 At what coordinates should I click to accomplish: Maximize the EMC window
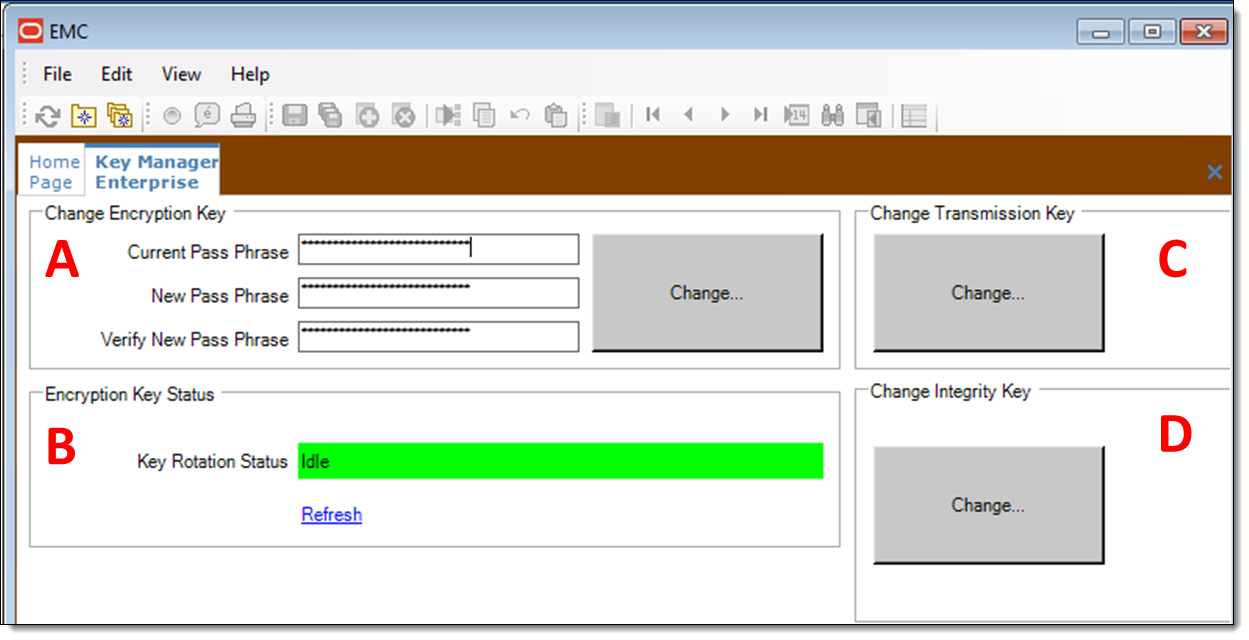[1152, 32]
